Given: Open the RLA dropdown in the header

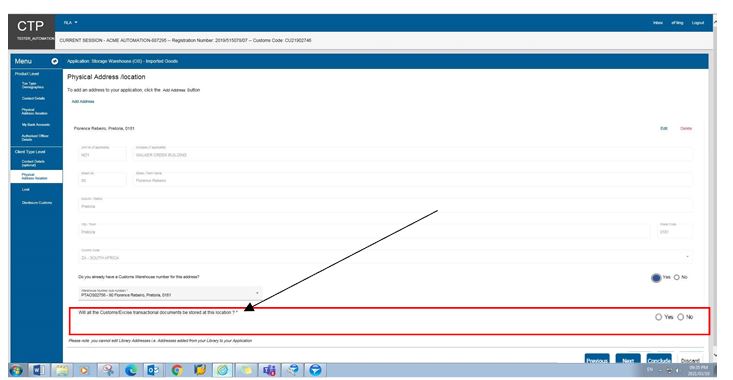Looking at the screenshot, I should 70,22.
